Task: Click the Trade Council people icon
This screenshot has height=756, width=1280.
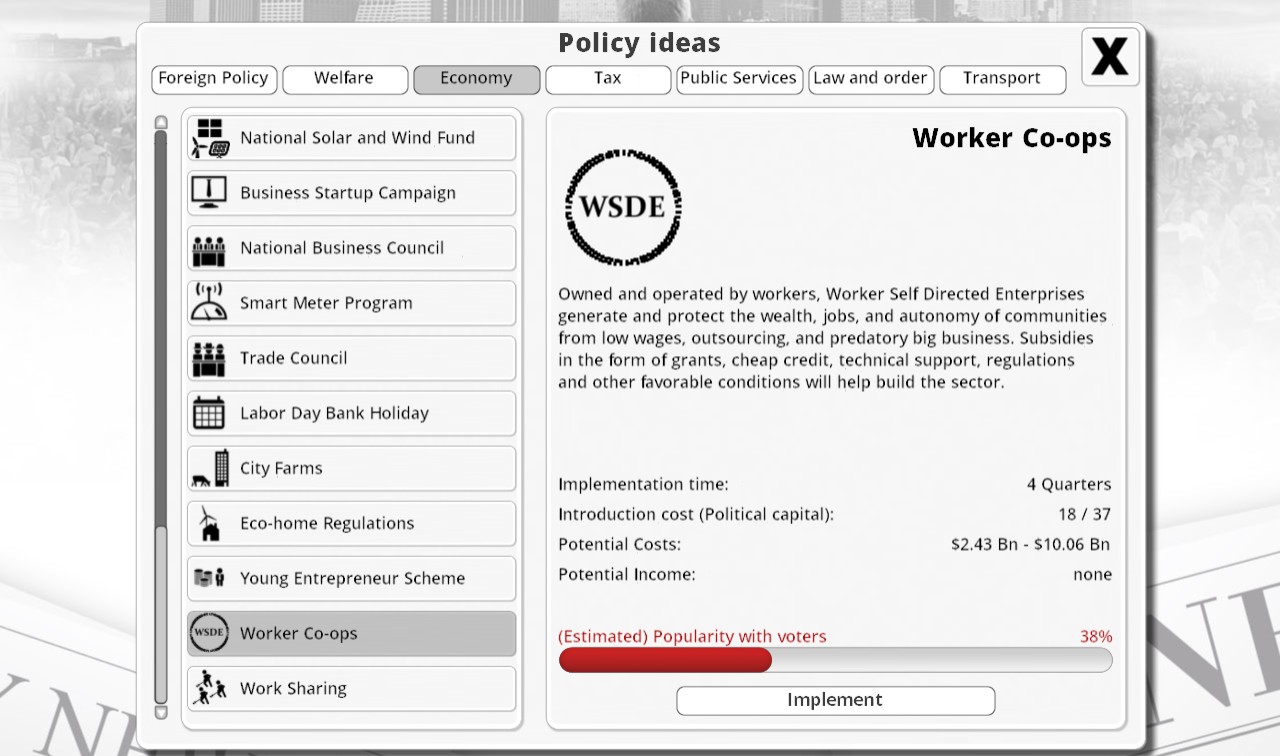Action: point(209,359)
